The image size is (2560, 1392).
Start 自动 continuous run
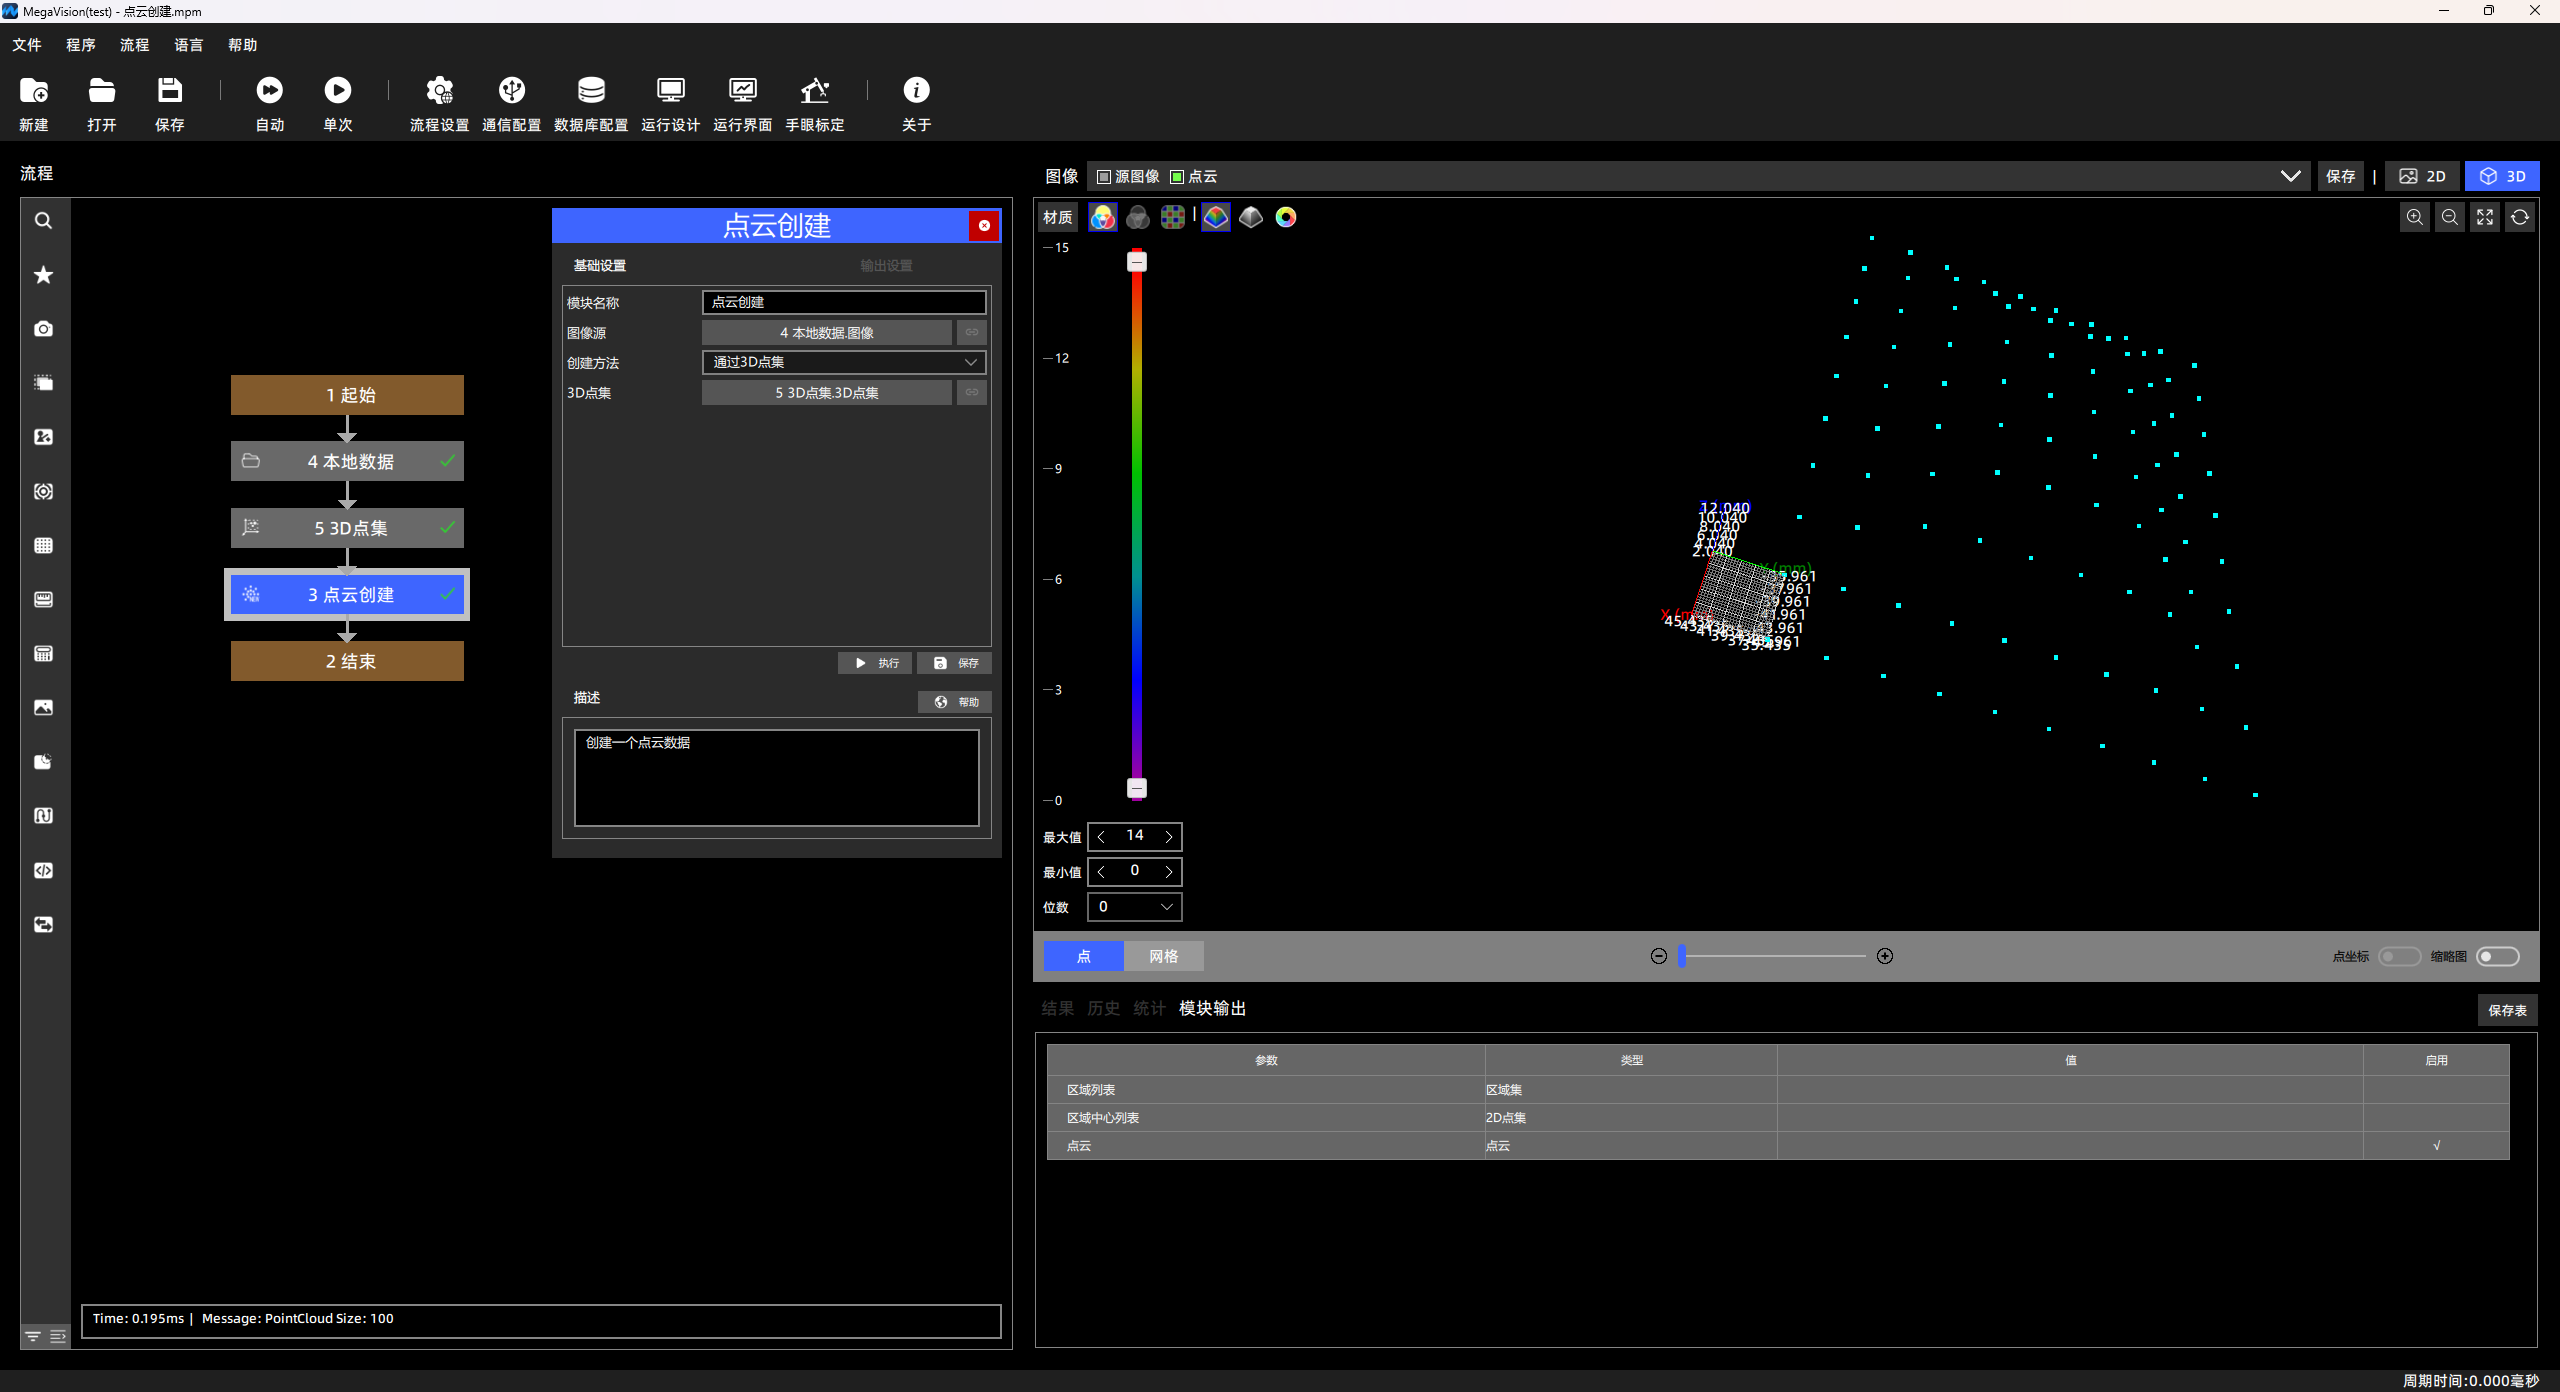click(270, 103)
